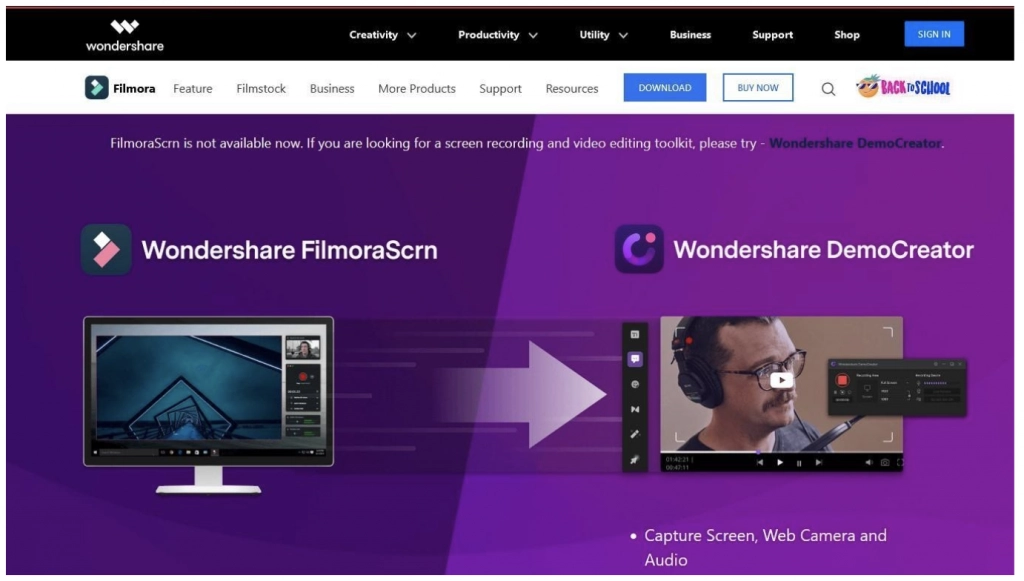Expand the Utility dropdown menu

(604, 35)
